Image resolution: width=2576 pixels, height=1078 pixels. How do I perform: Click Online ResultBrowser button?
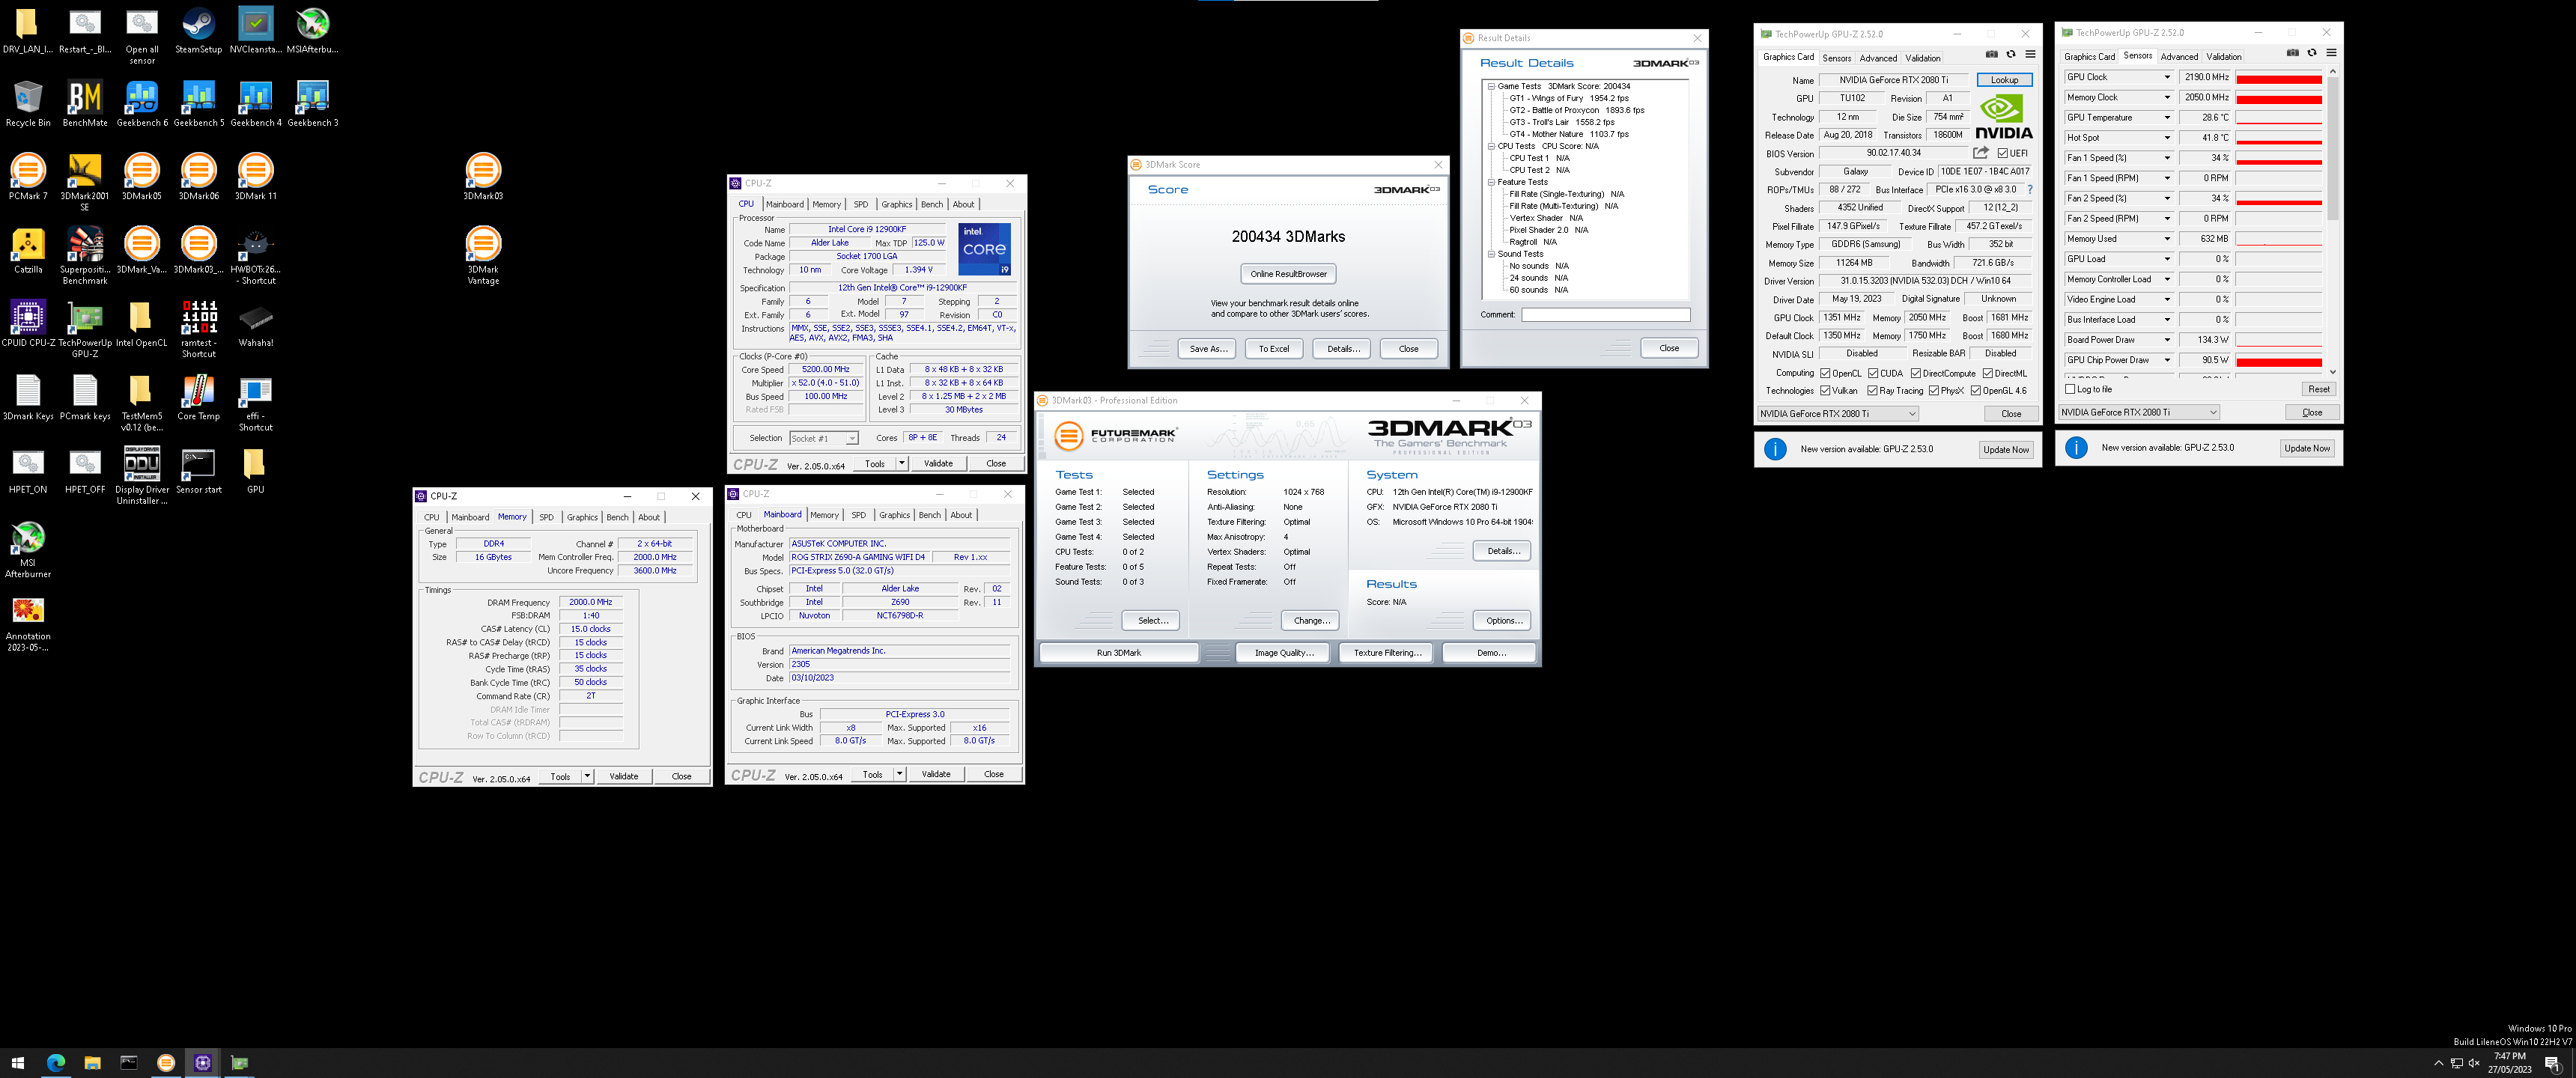click(1288, 274)
